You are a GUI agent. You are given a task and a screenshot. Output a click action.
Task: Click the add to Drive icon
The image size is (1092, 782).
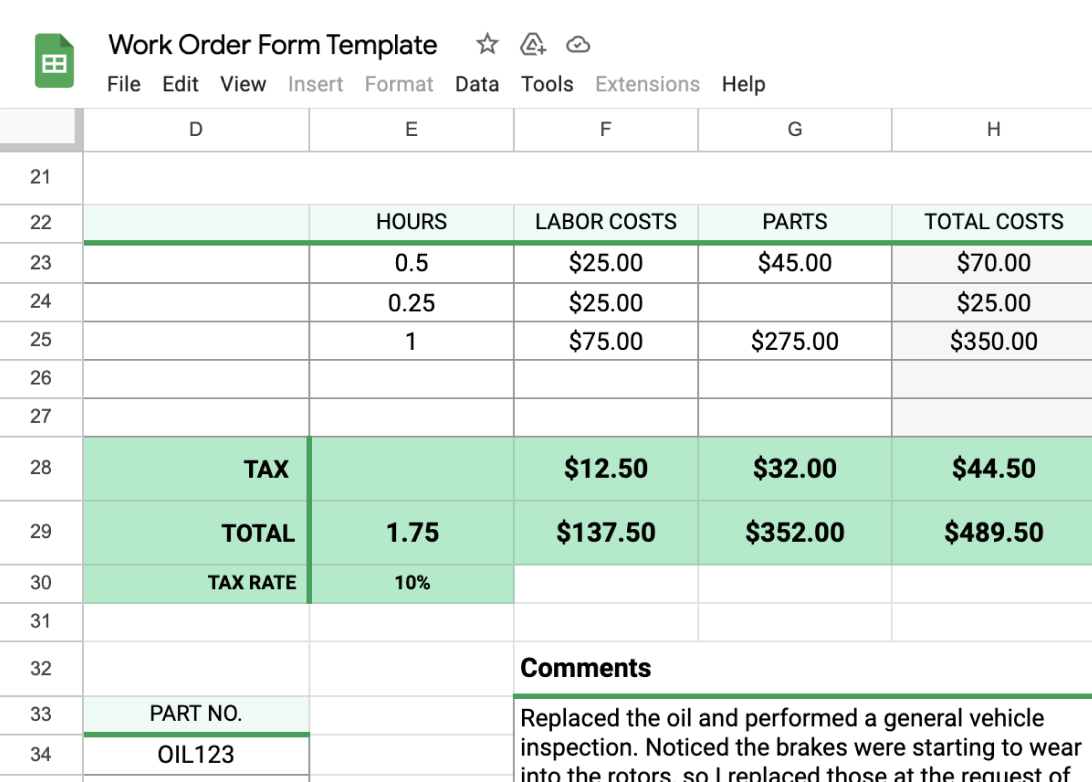point(533,45)
